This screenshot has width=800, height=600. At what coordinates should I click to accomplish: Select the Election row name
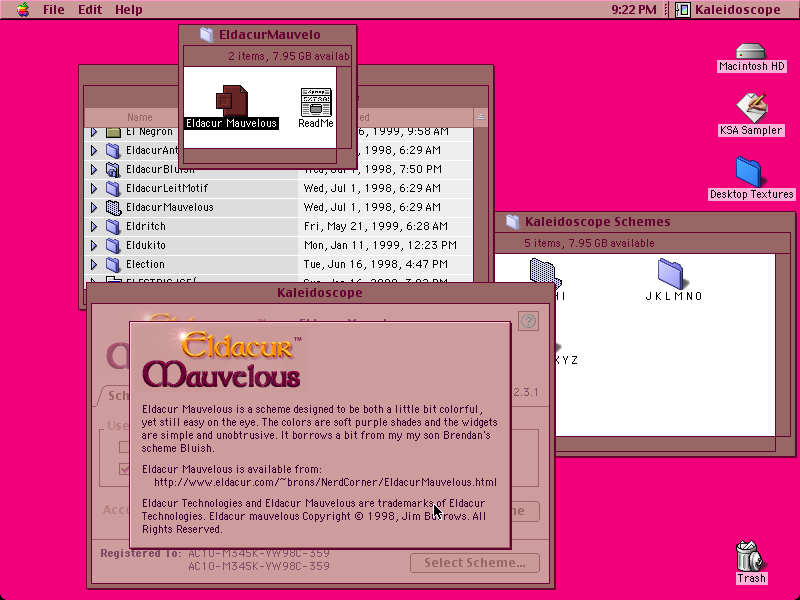[x=145, y=264]
